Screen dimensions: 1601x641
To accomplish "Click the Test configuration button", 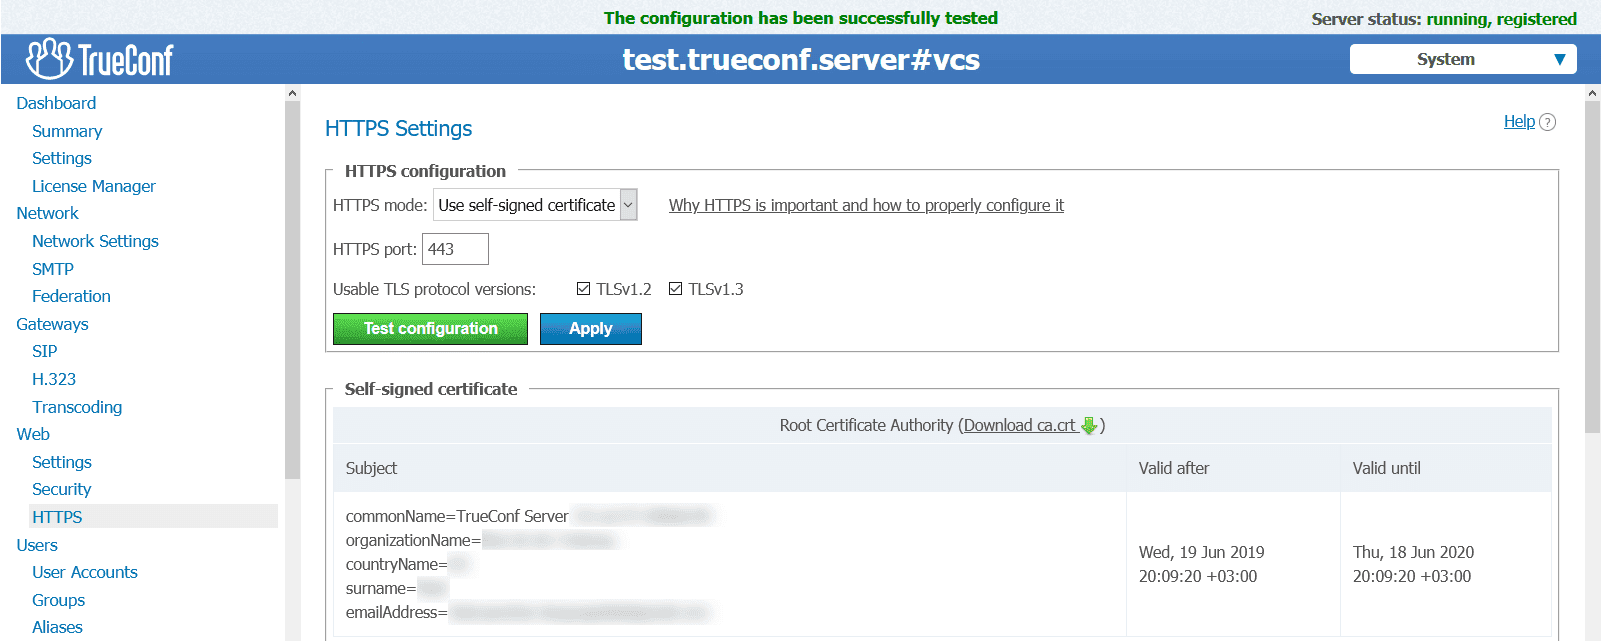I will coord(430,329).
